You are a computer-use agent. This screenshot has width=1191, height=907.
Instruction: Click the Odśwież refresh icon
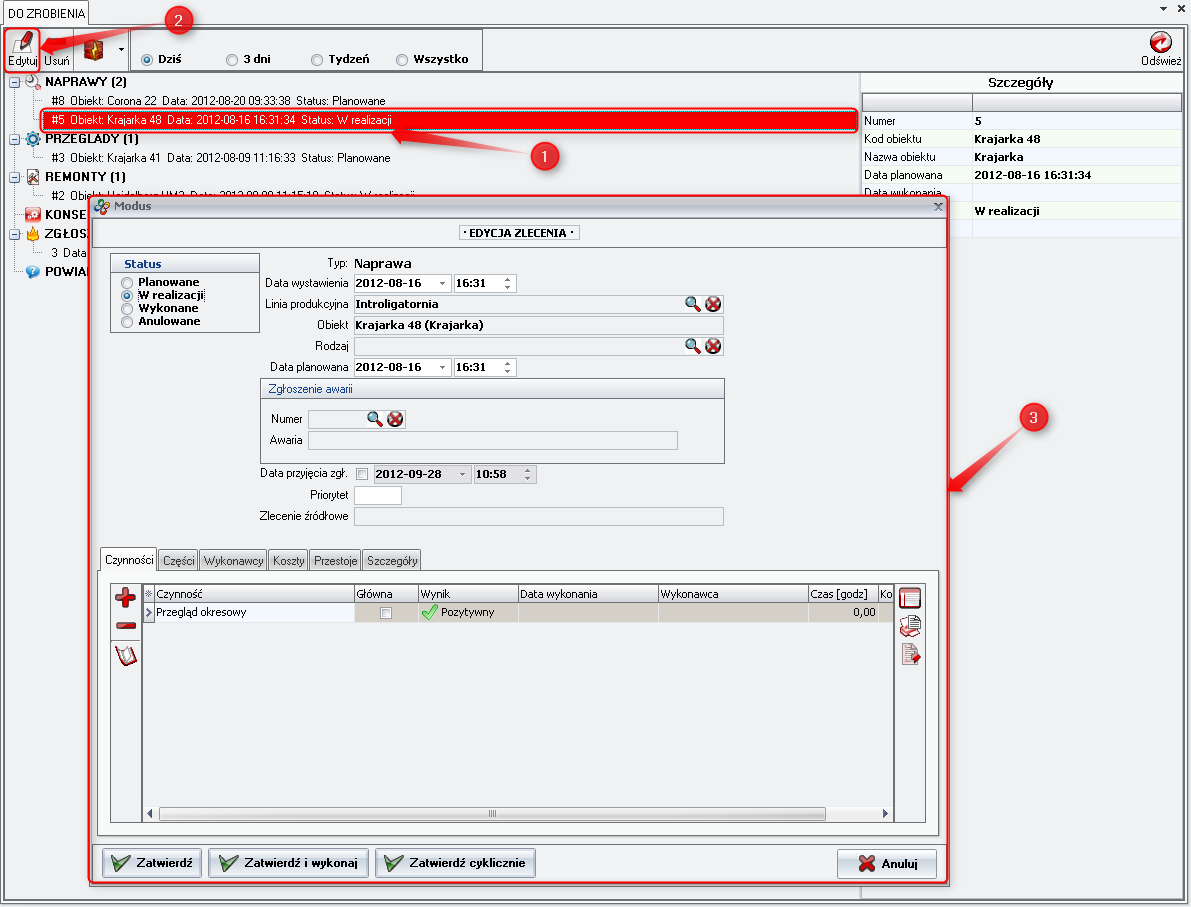coord(1161,42)
